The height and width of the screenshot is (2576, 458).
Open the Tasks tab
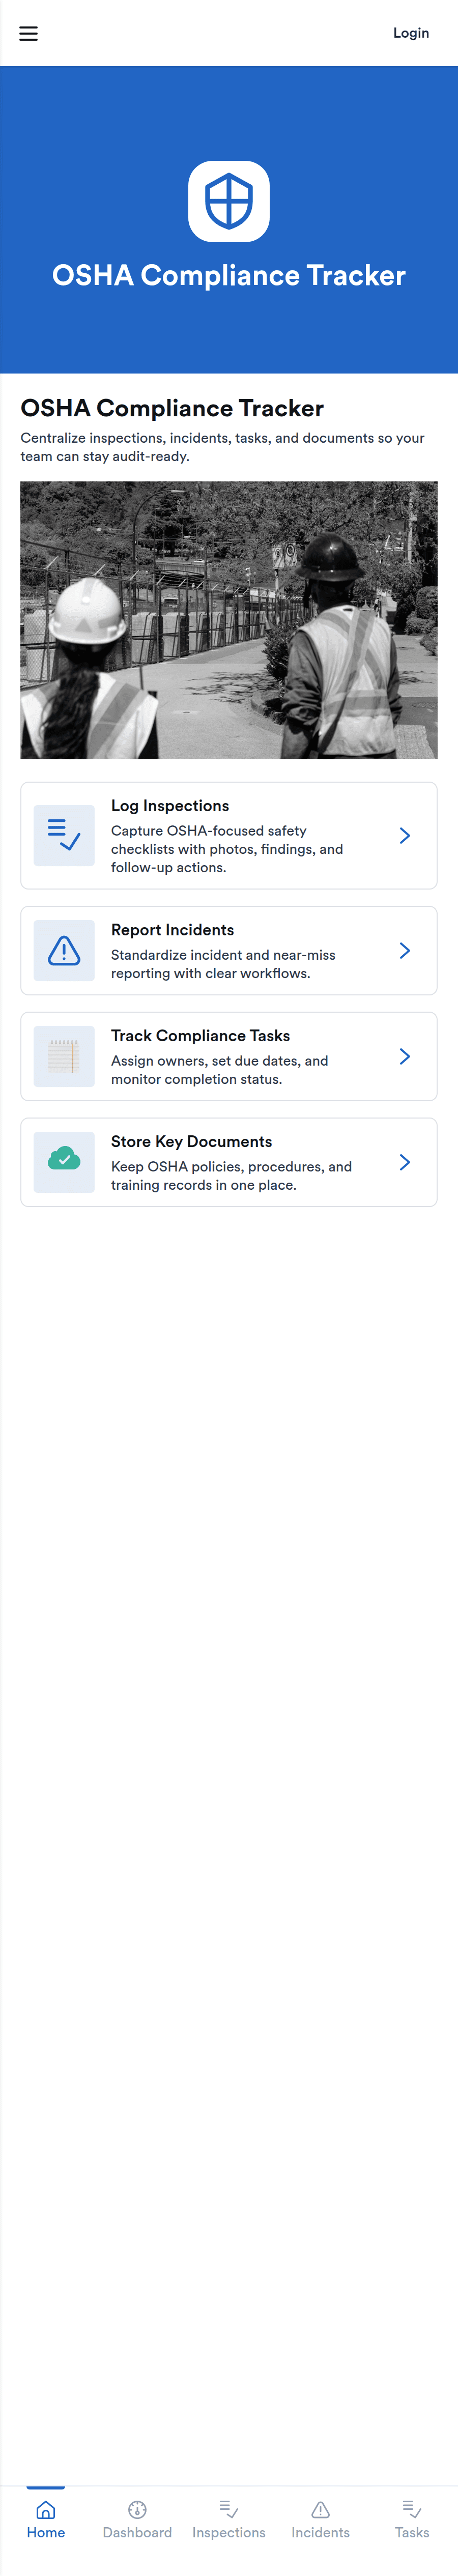pyautogui.click(x=411, y=2519)
